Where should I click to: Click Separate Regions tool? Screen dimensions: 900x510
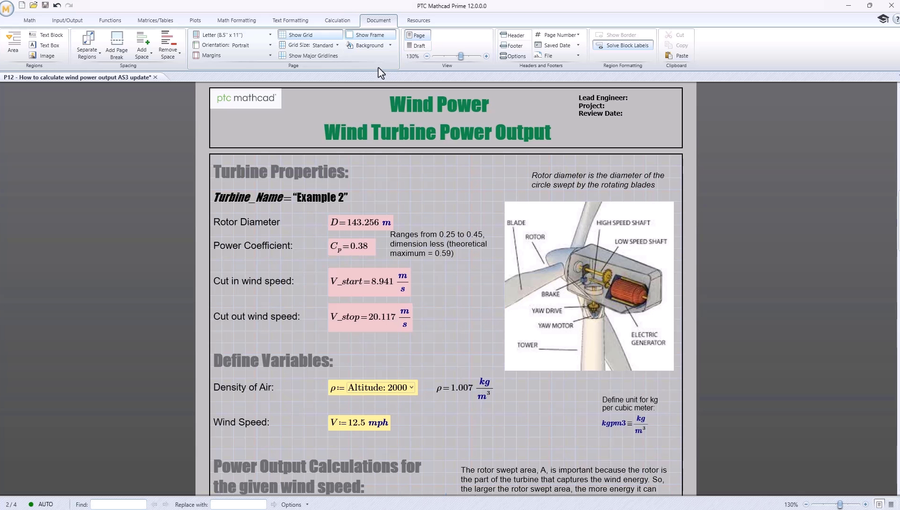[87, 45]
